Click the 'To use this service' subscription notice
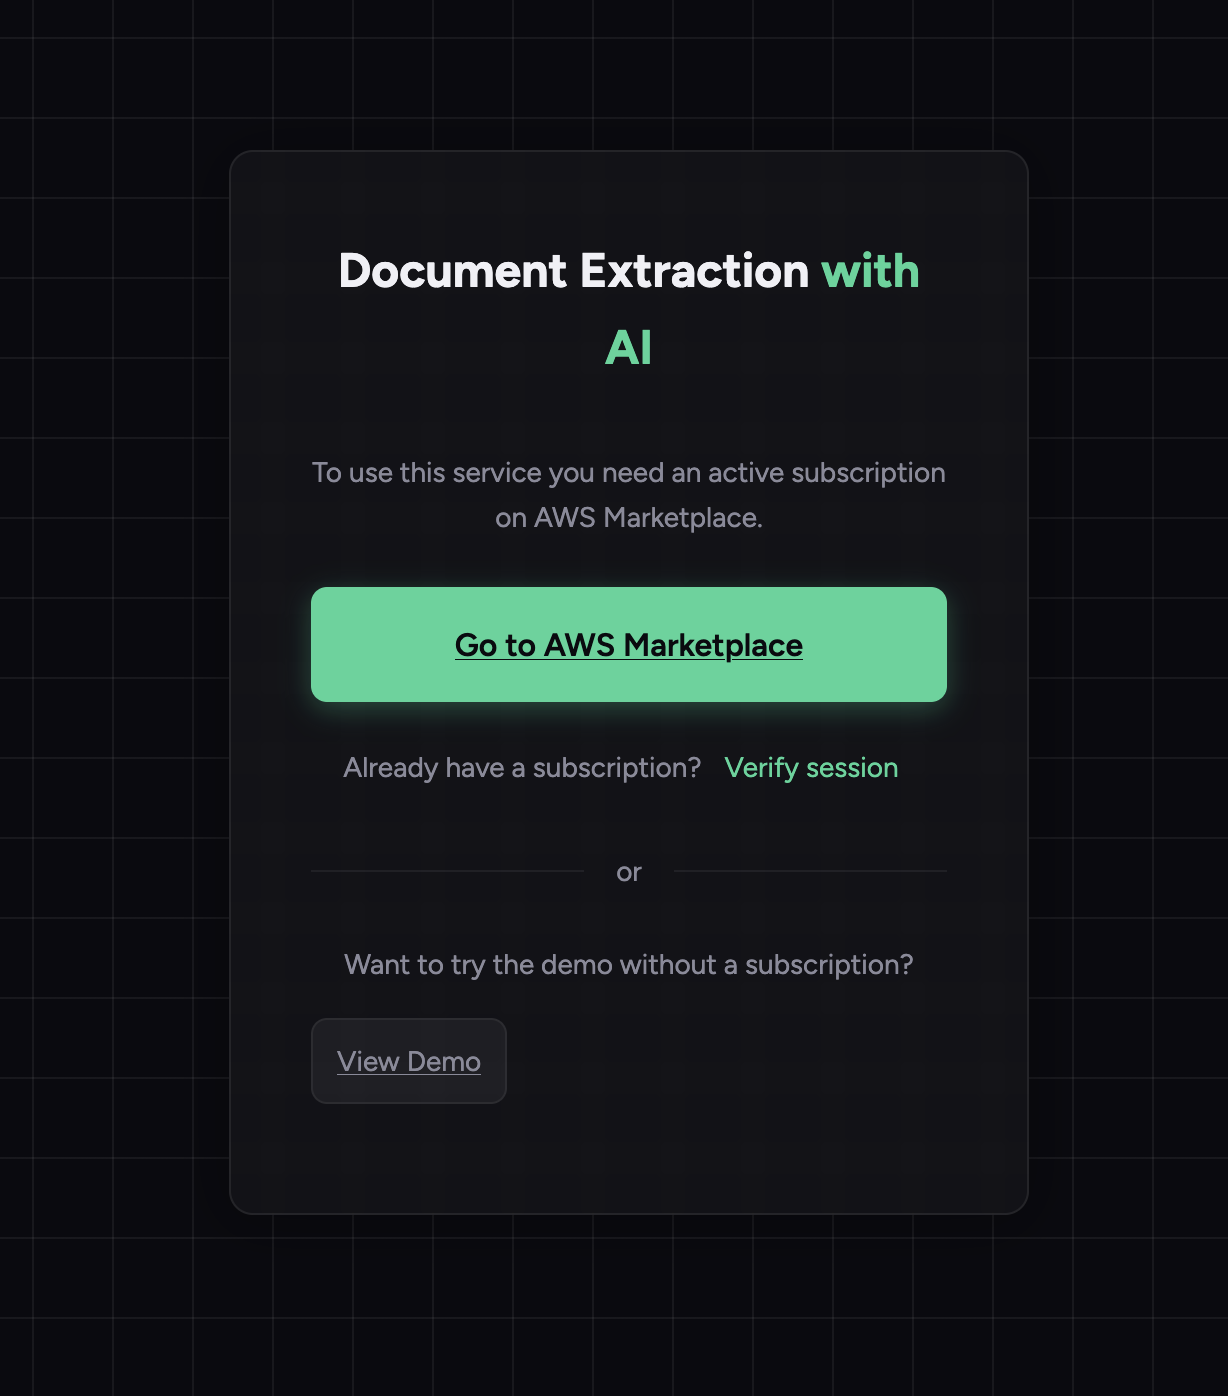 pos(628,495)
